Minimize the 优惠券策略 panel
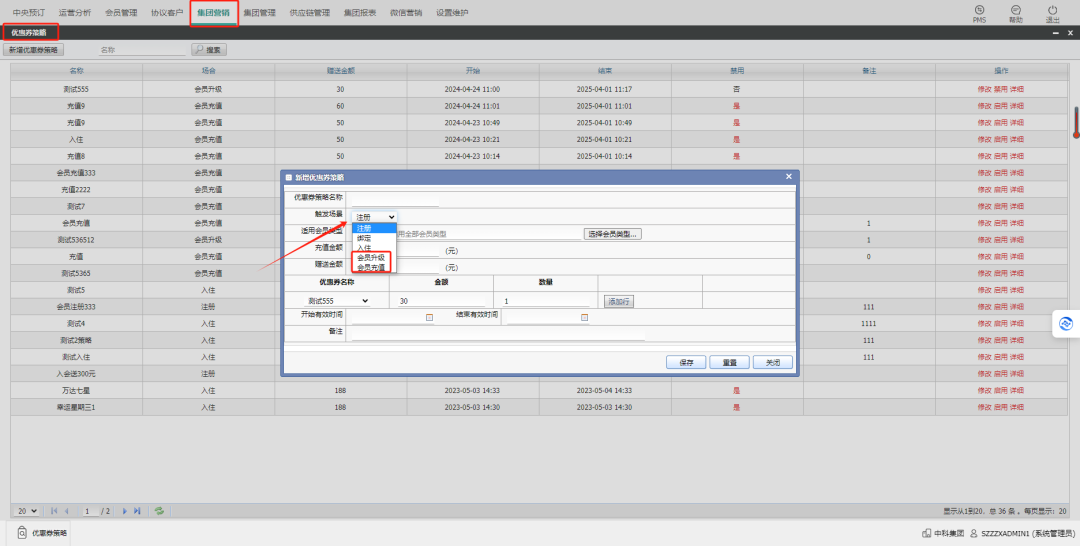 click(x=1056, y=32)
